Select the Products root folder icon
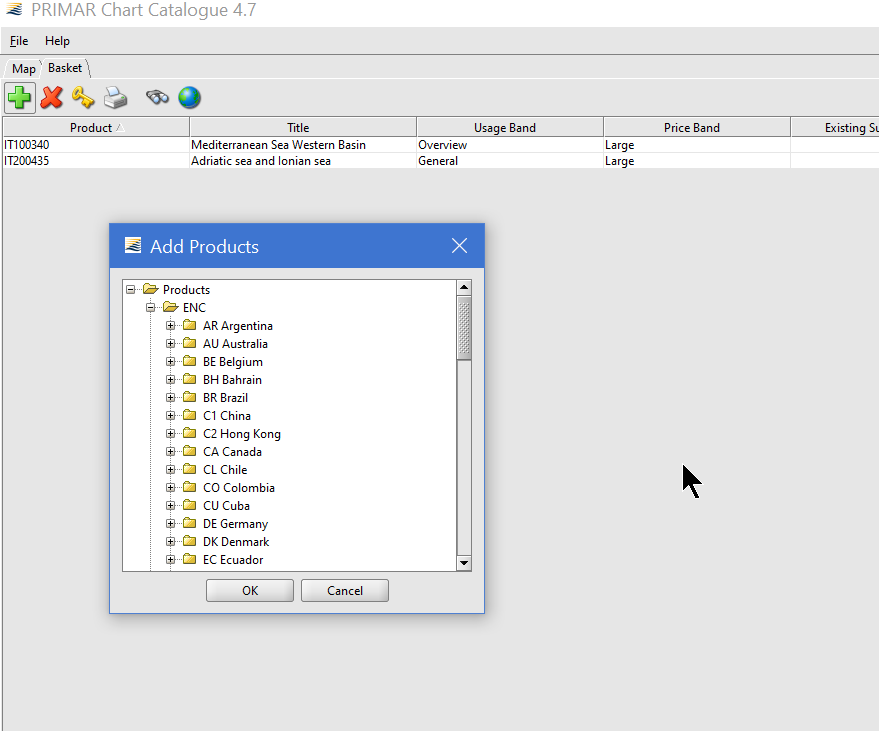Viewport: 879px width, 731px height. [150, 289]
